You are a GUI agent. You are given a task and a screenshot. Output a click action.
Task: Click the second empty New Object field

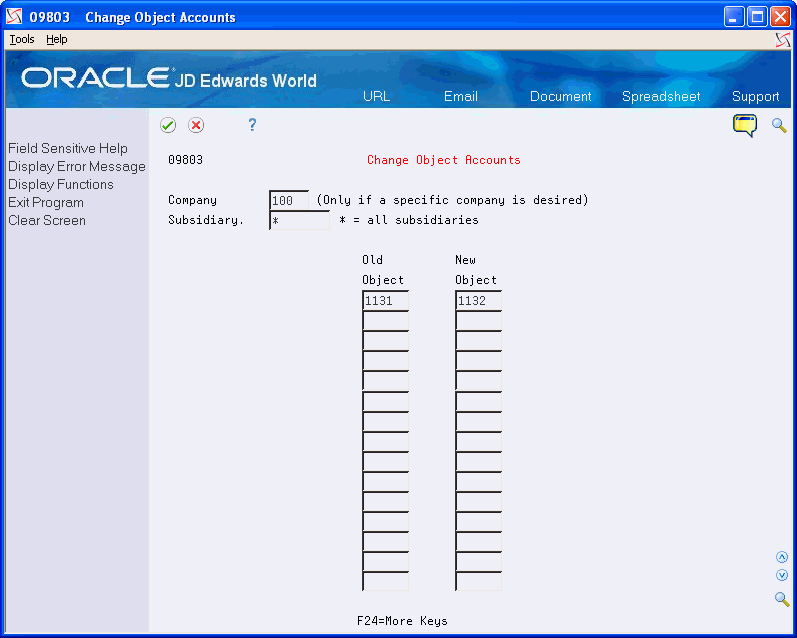pyautogui.click(x=478, y=341)
